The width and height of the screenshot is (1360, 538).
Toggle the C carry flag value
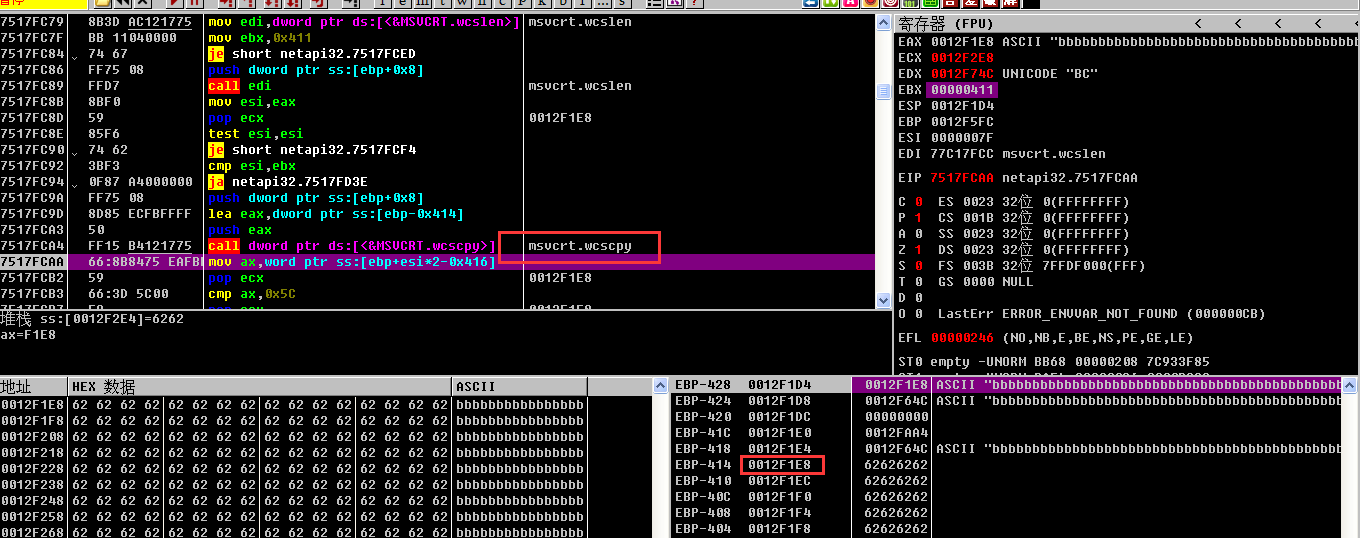[918, 202]
